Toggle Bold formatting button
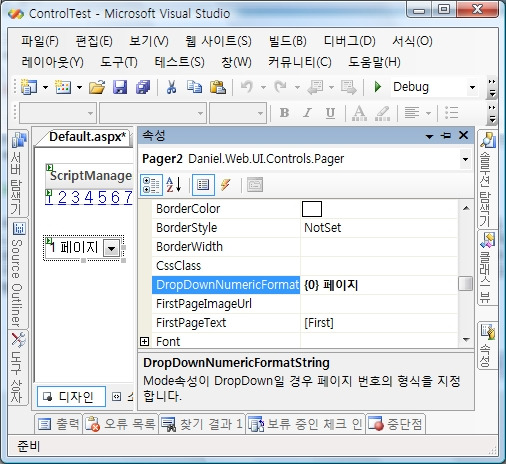Image resolution: width=506 pixels, height=464 pixels. tap(284, 113)
